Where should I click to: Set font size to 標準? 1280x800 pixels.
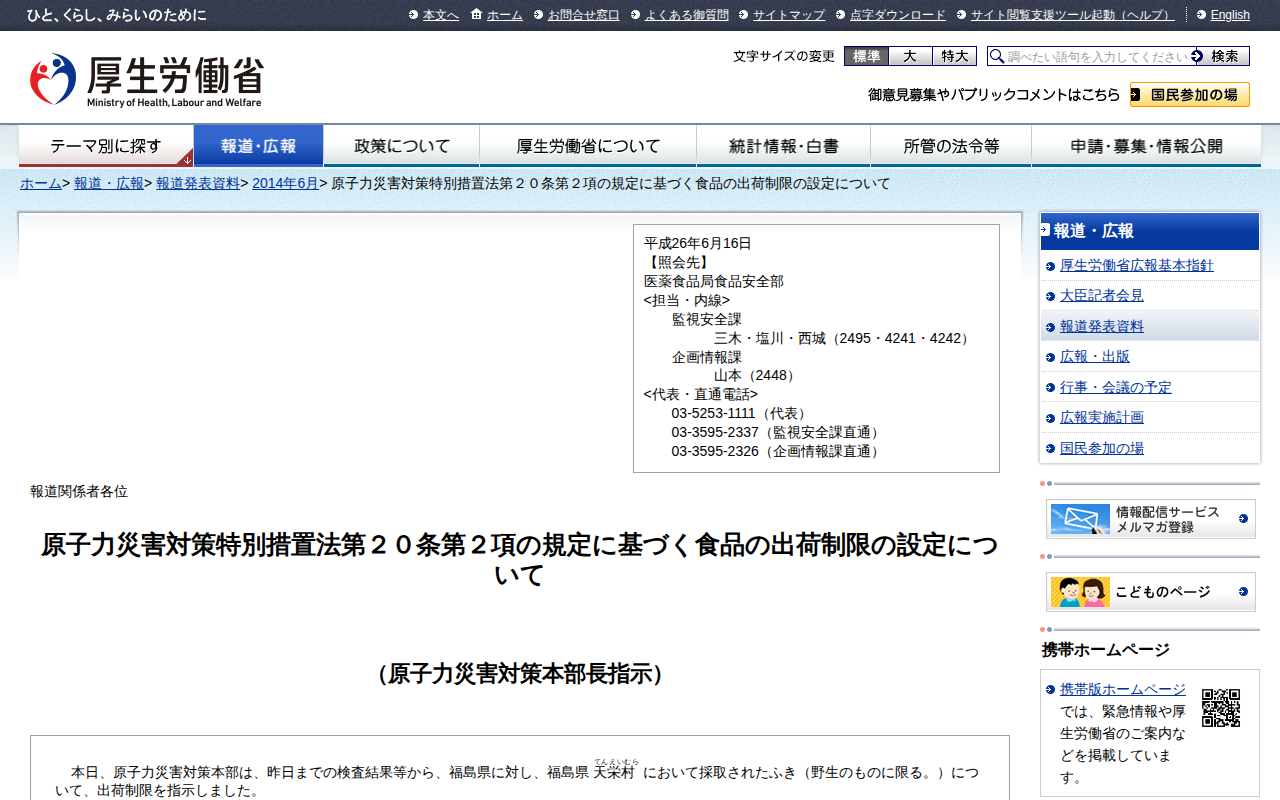pyautogui.click(x=866, y=56)
